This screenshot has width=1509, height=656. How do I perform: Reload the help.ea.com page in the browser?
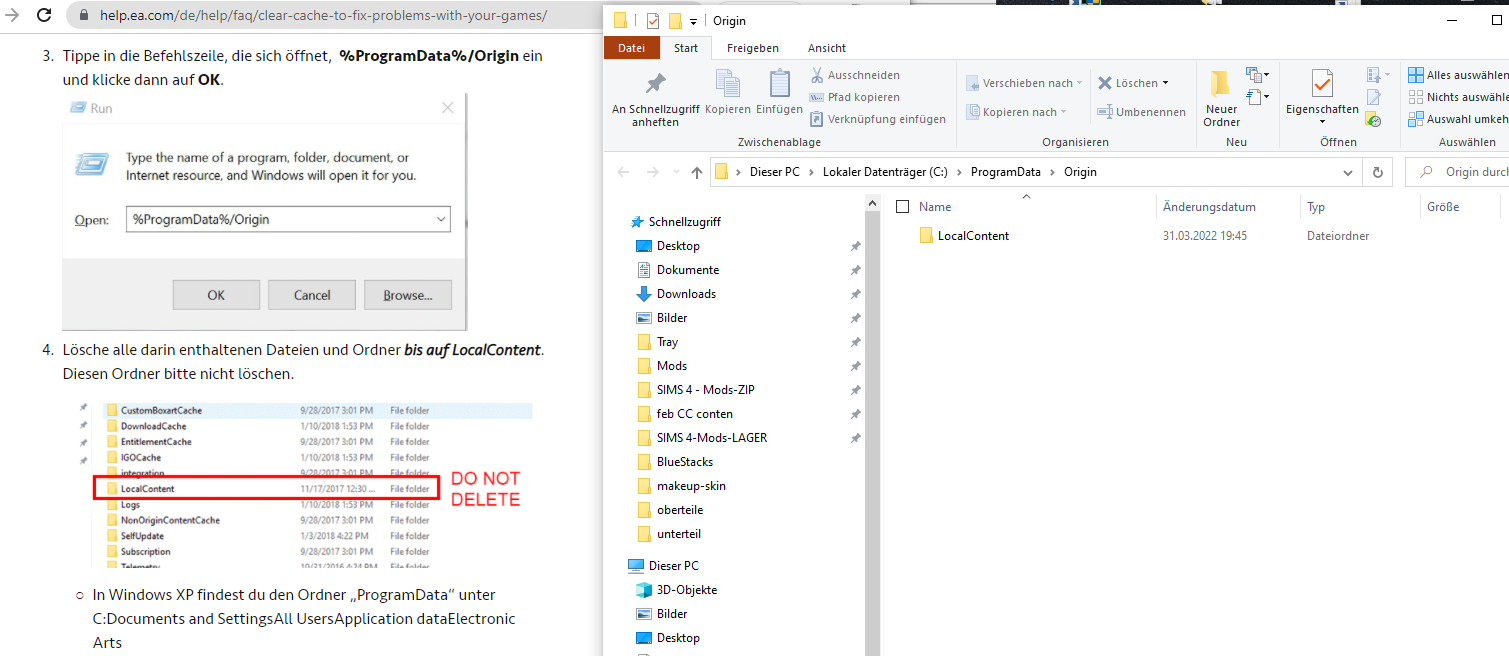(44, 15)
